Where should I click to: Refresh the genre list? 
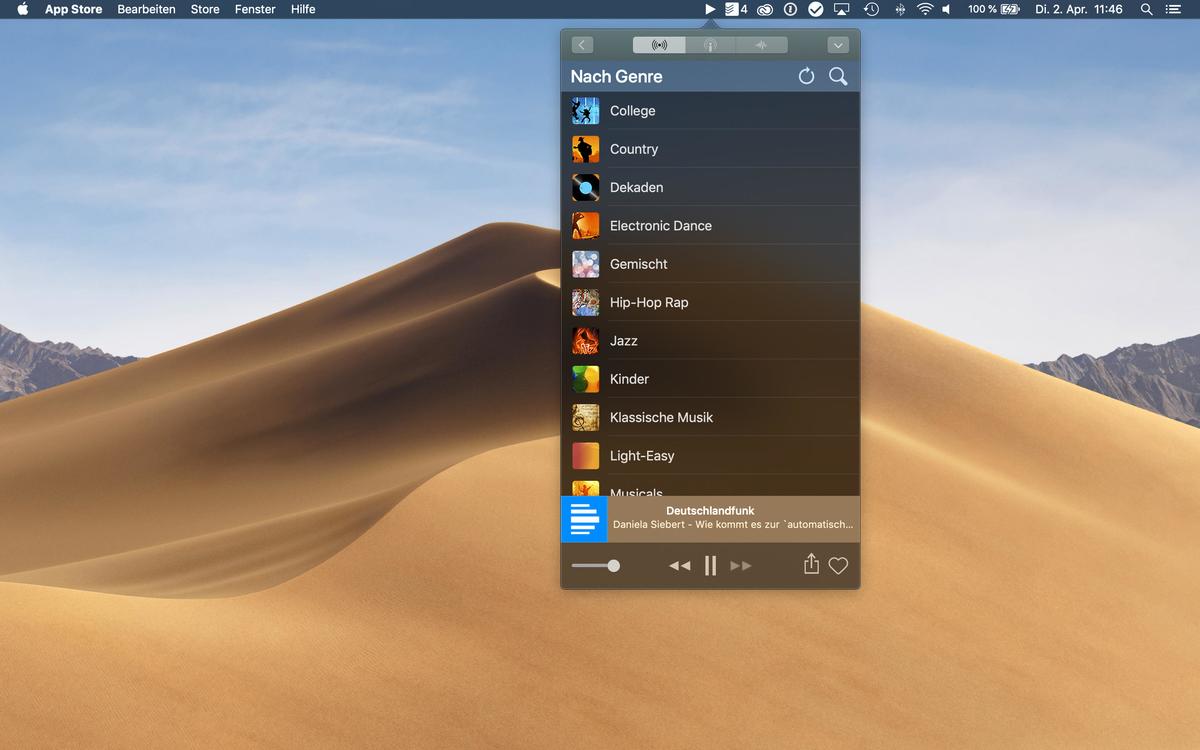pyautogui.click(x=806, y=76)
